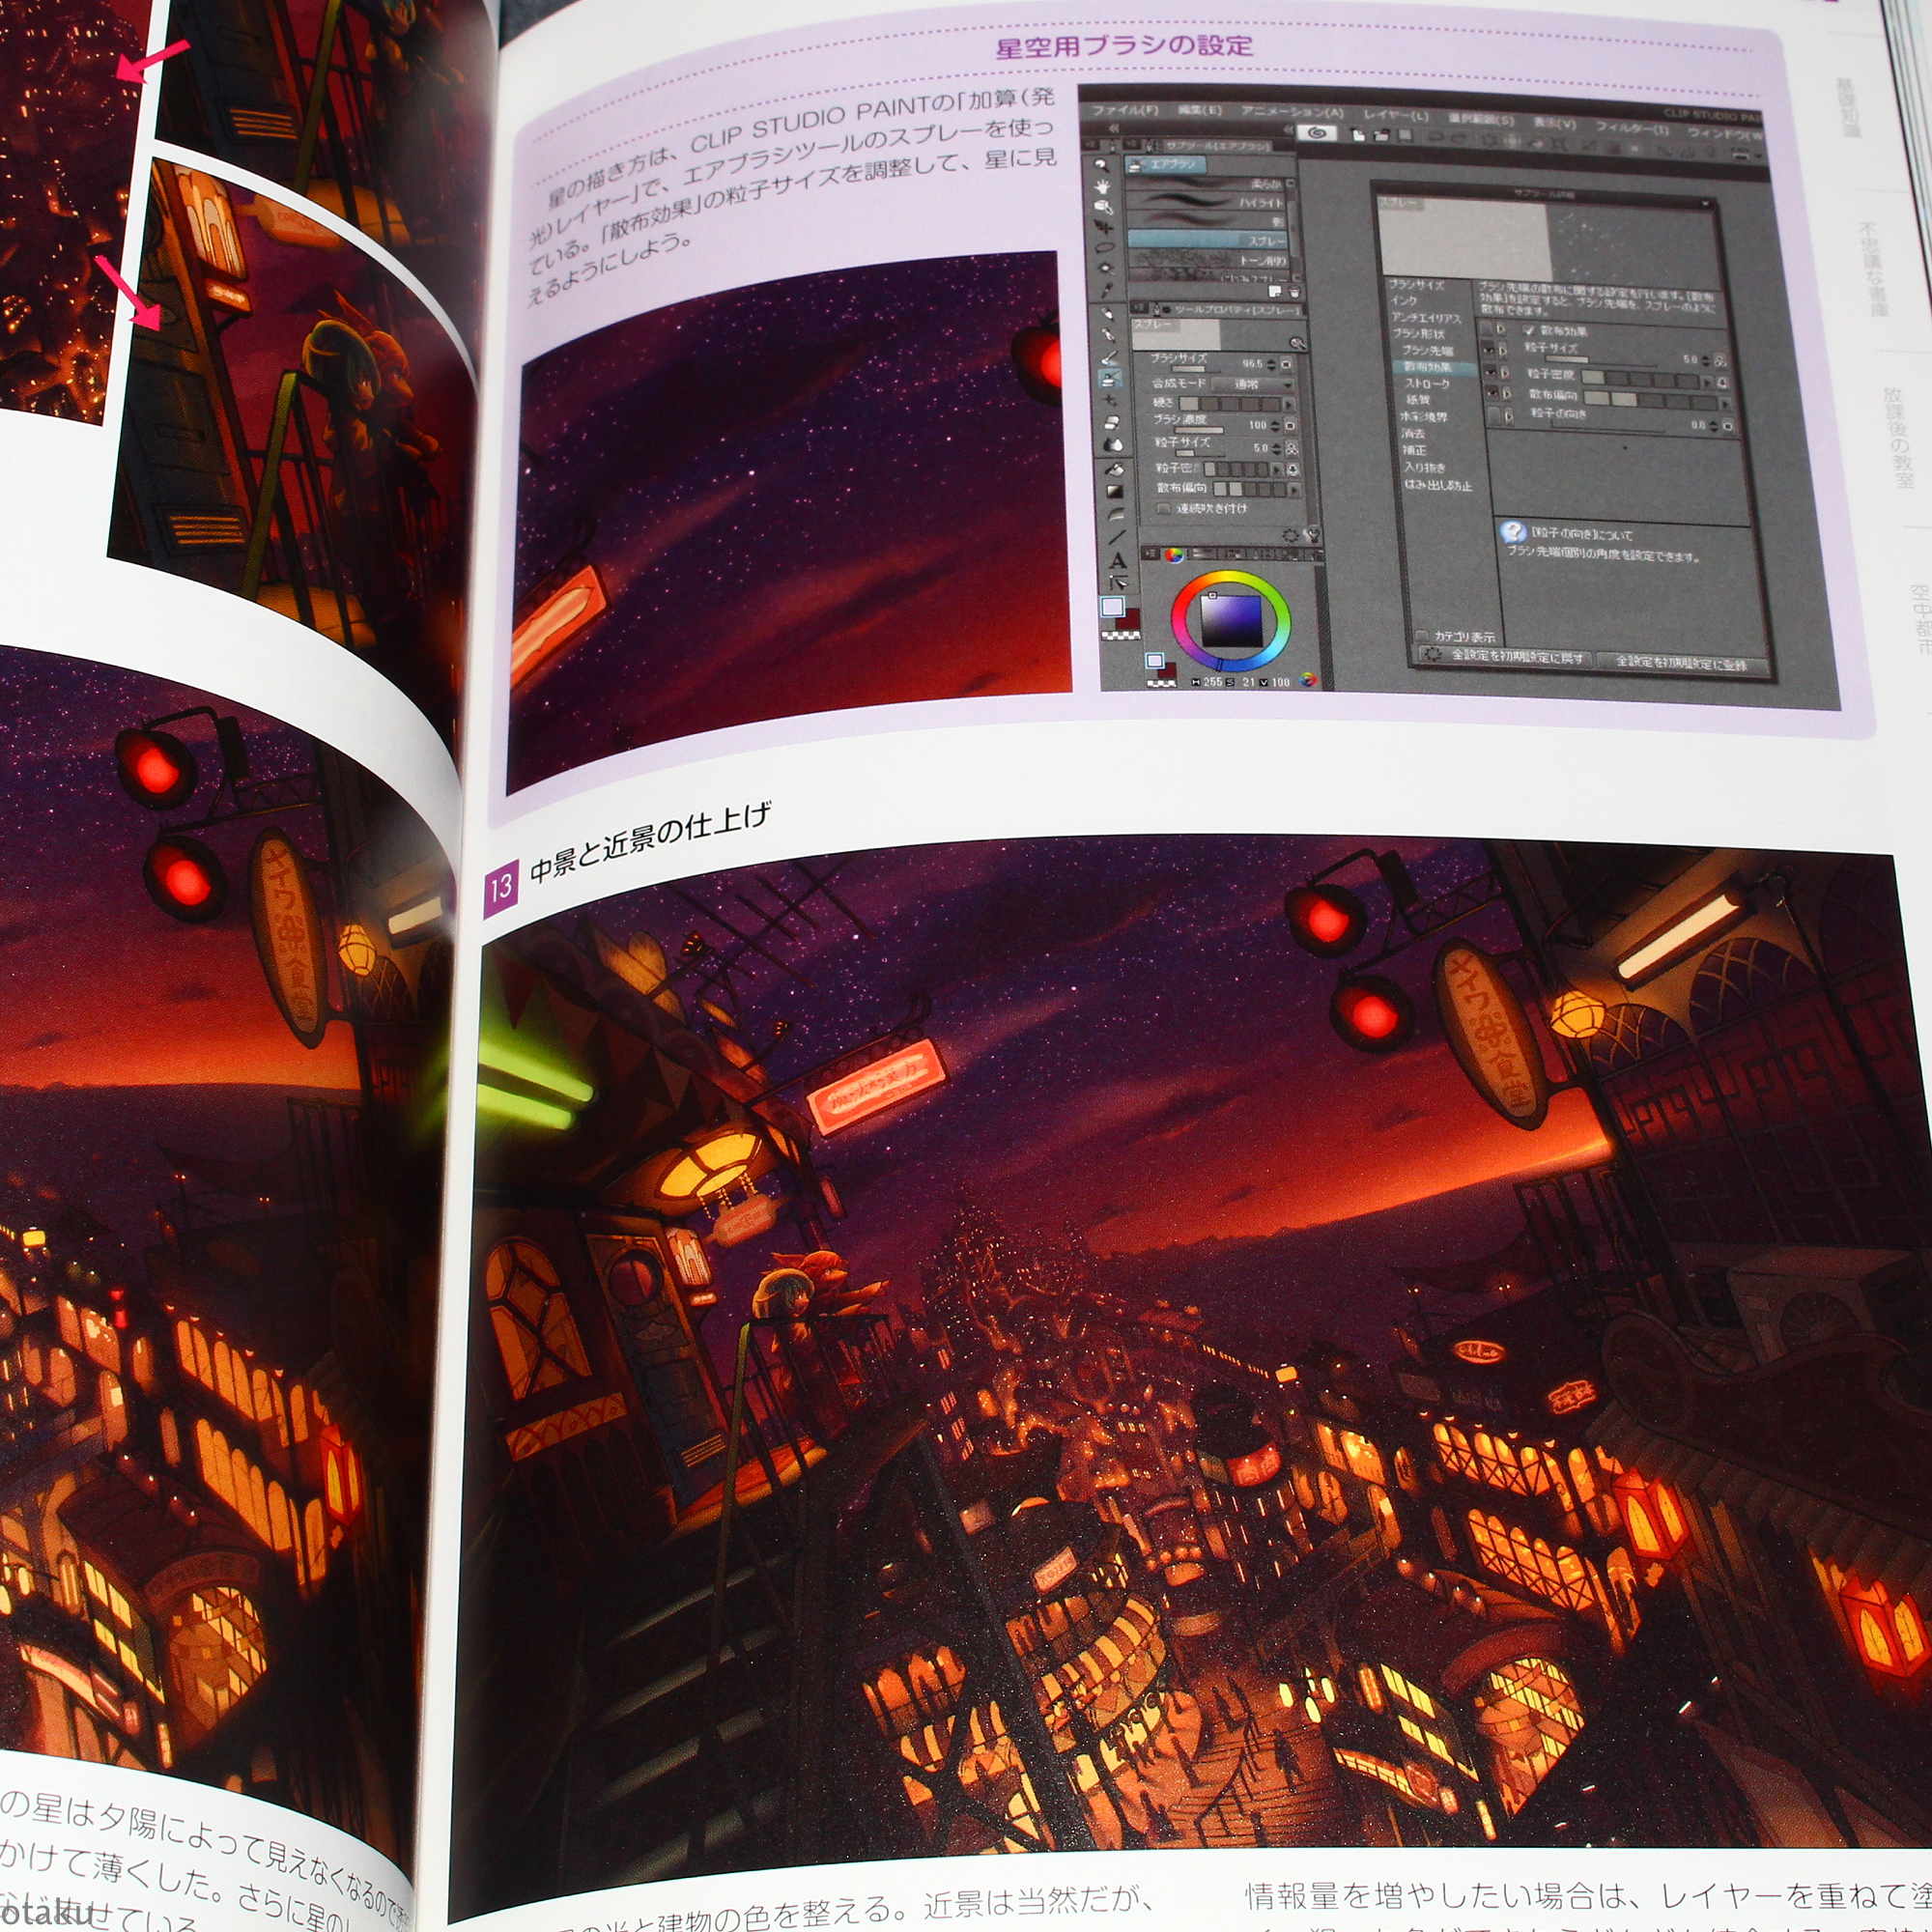Screen dimensions: 1932x1932
Task: Delete sub tool trash icon
Action: click(1294, 293)
